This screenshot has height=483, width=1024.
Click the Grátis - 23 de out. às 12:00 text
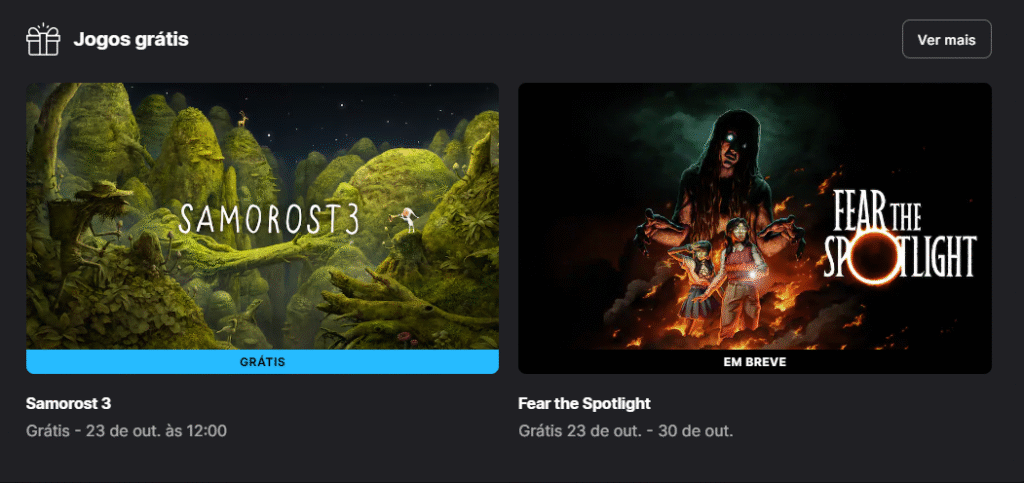point(126,431)
